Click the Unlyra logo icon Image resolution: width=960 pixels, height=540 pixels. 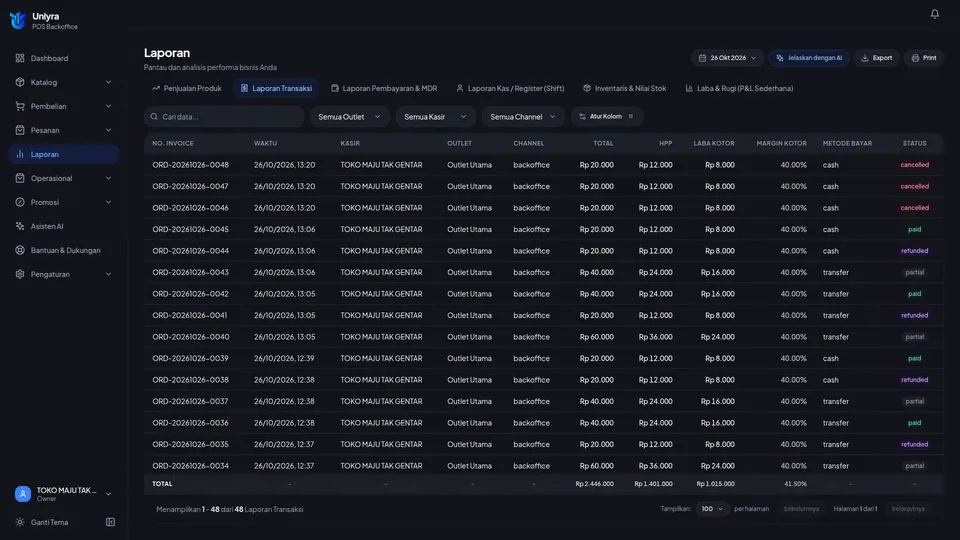coord(18,20)
